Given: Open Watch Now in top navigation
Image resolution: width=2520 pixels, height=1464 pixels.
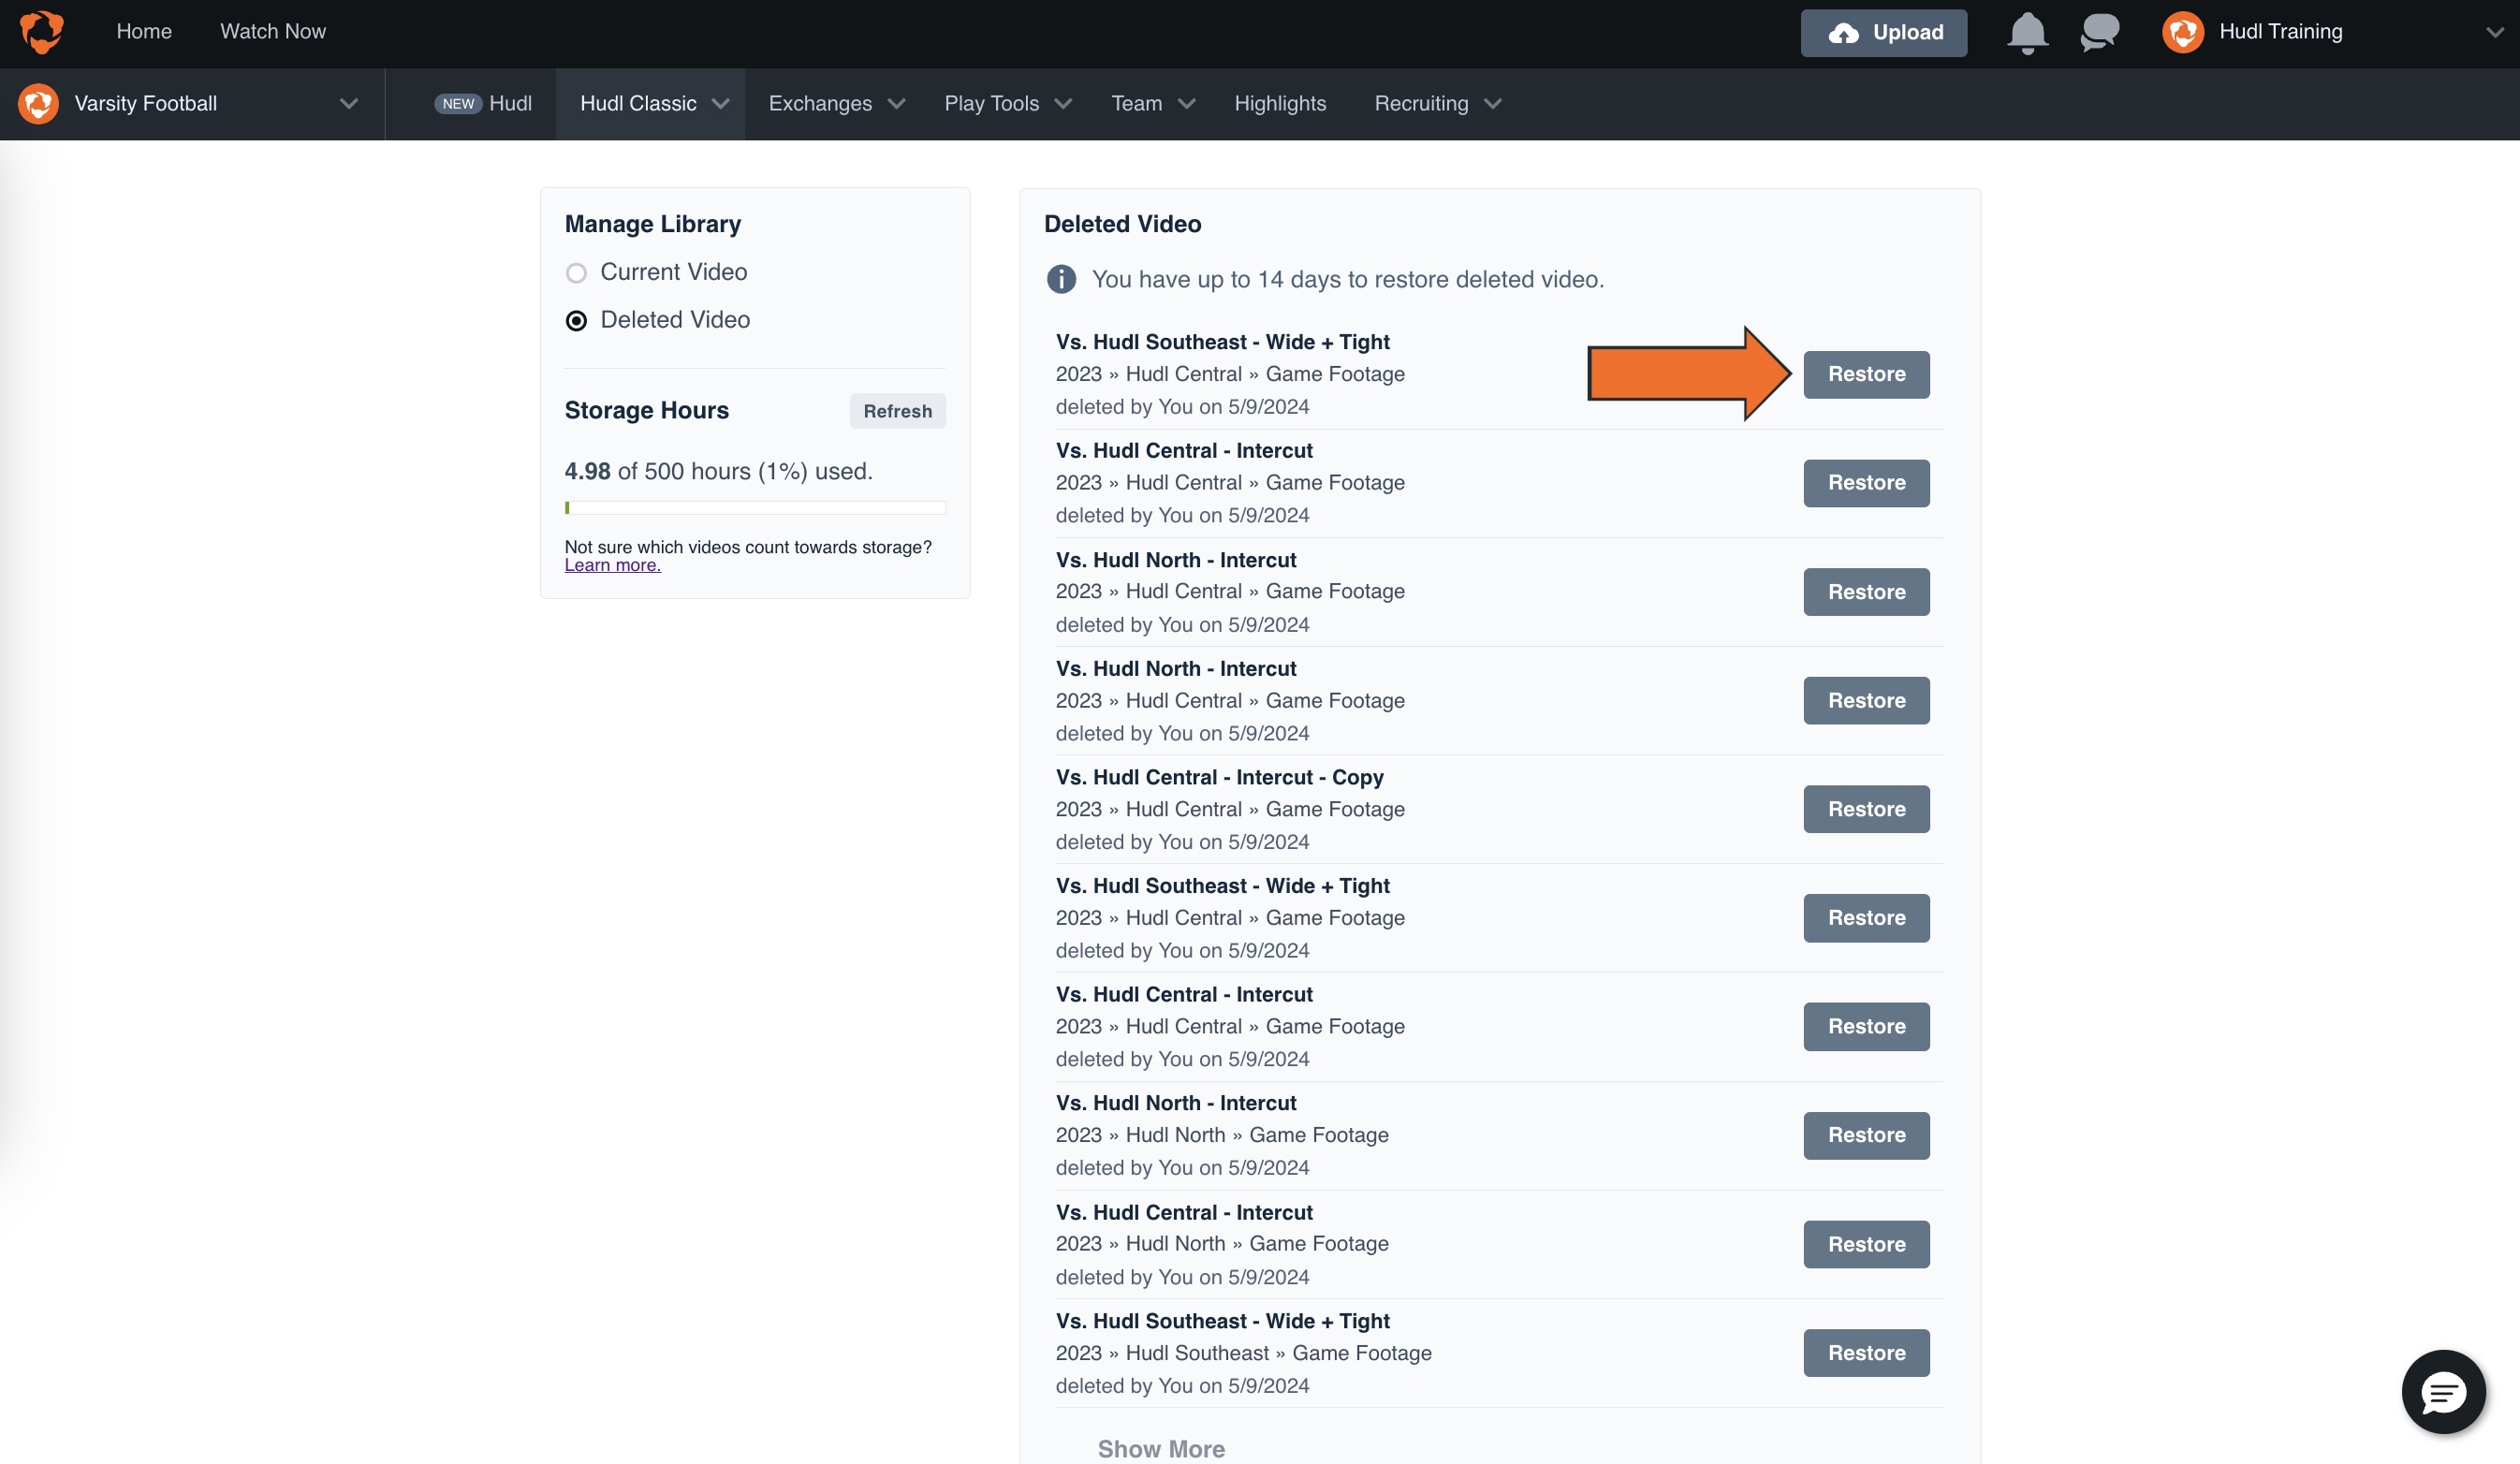Looking at the screenshot, I should coord(272,32).
